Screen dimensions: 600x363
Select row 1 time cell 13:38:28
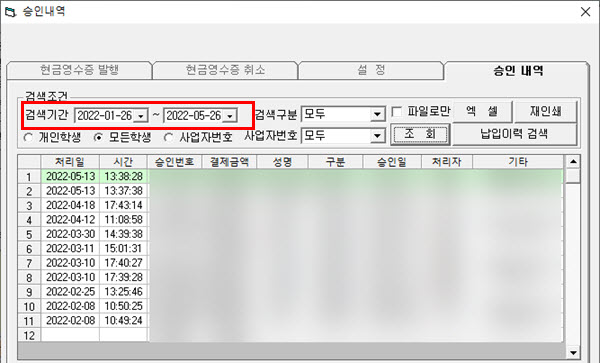coord(123,176)
